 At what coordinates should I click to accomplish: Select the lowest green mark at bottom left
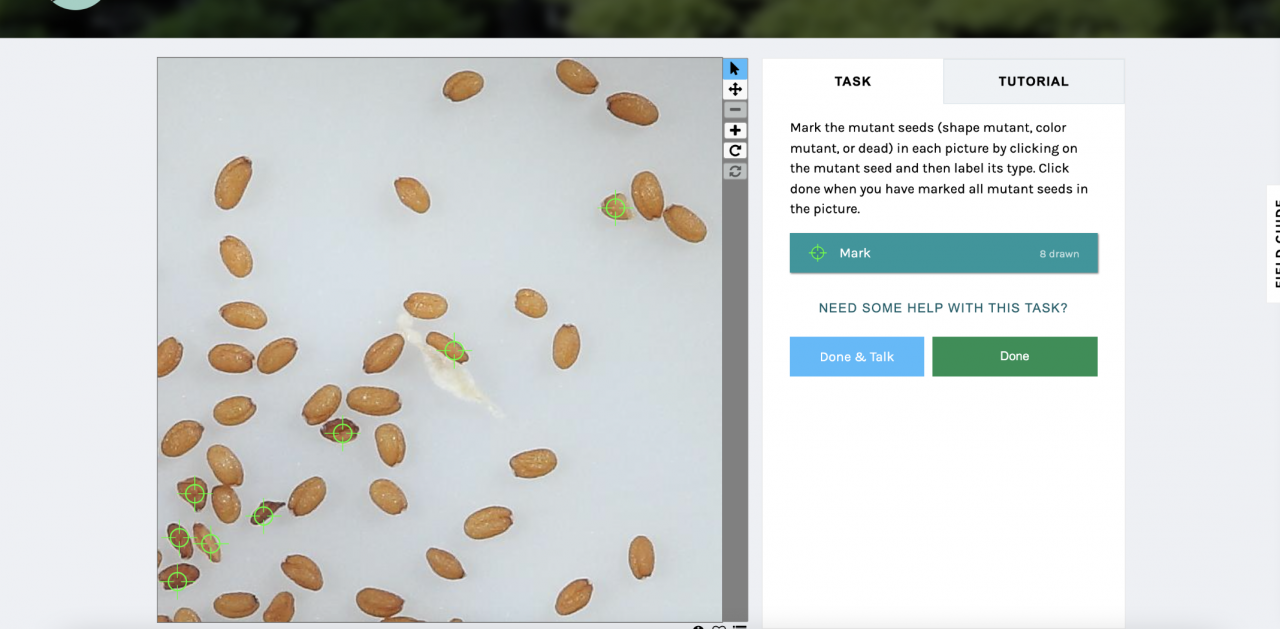coord(177,580)
